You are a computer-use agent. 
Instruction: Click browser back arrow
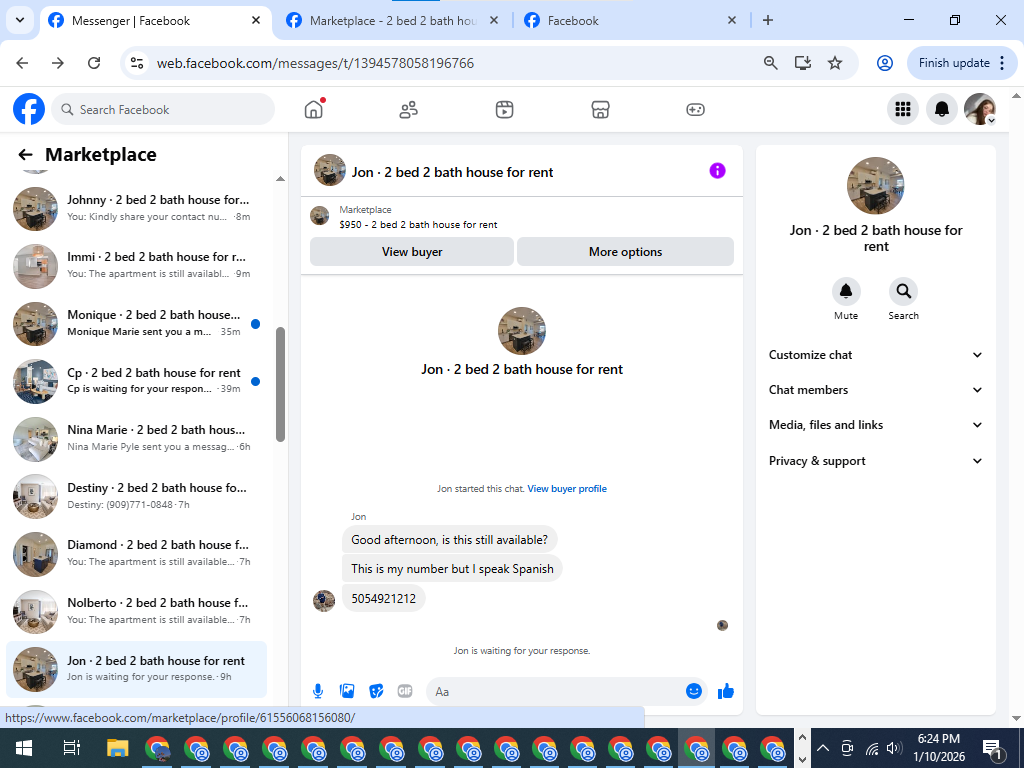(22, 63)
